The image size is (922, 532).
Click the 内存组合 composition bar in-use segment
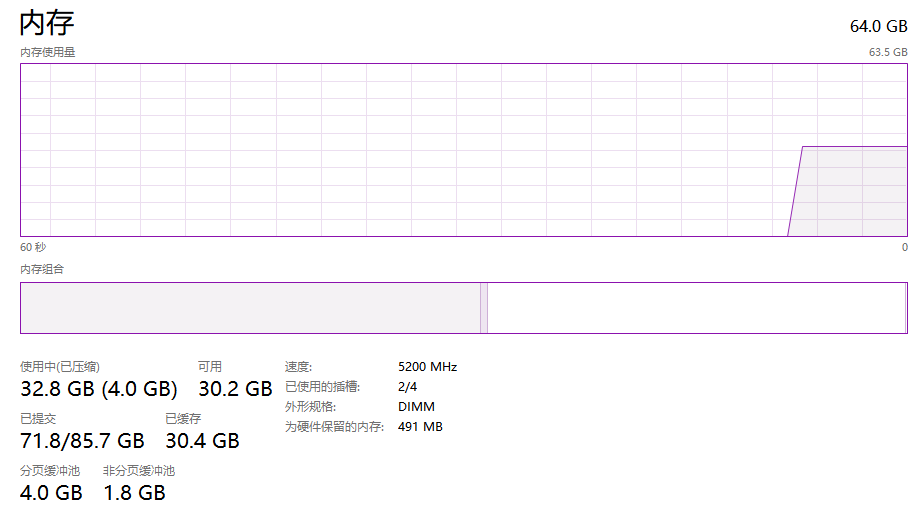(x=250, y=308)
